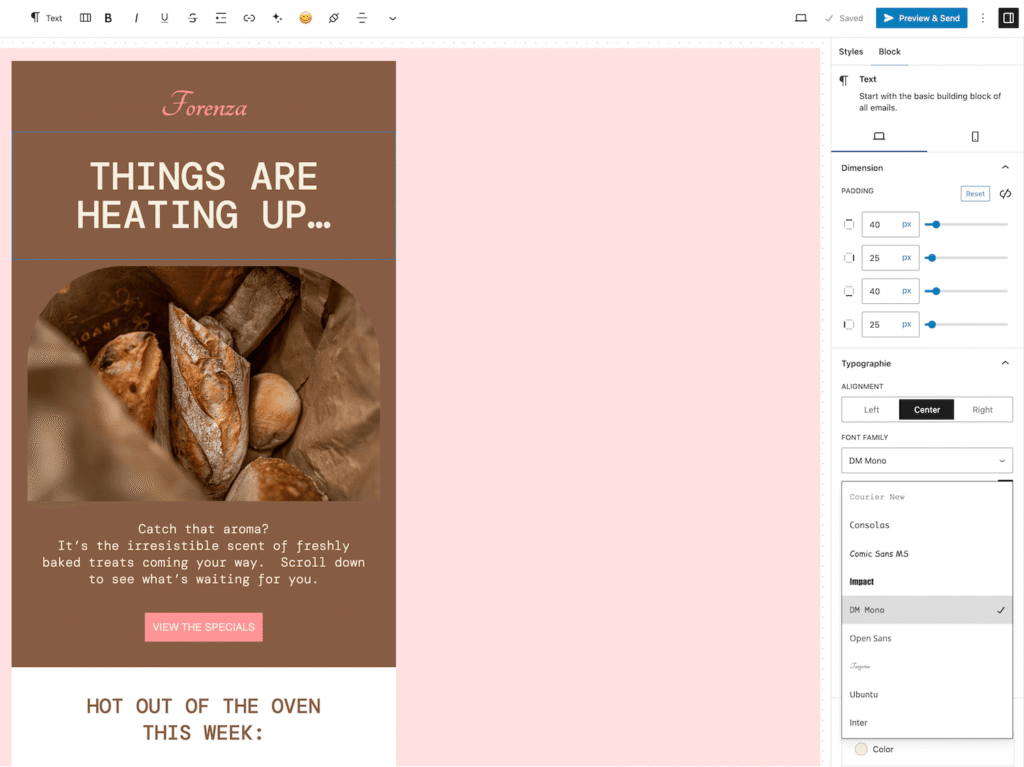Image resolution: width=1024 pixels, height=767 pixels.
Task: Collapse the Dimension section
Action: (x=1005, y=168)
